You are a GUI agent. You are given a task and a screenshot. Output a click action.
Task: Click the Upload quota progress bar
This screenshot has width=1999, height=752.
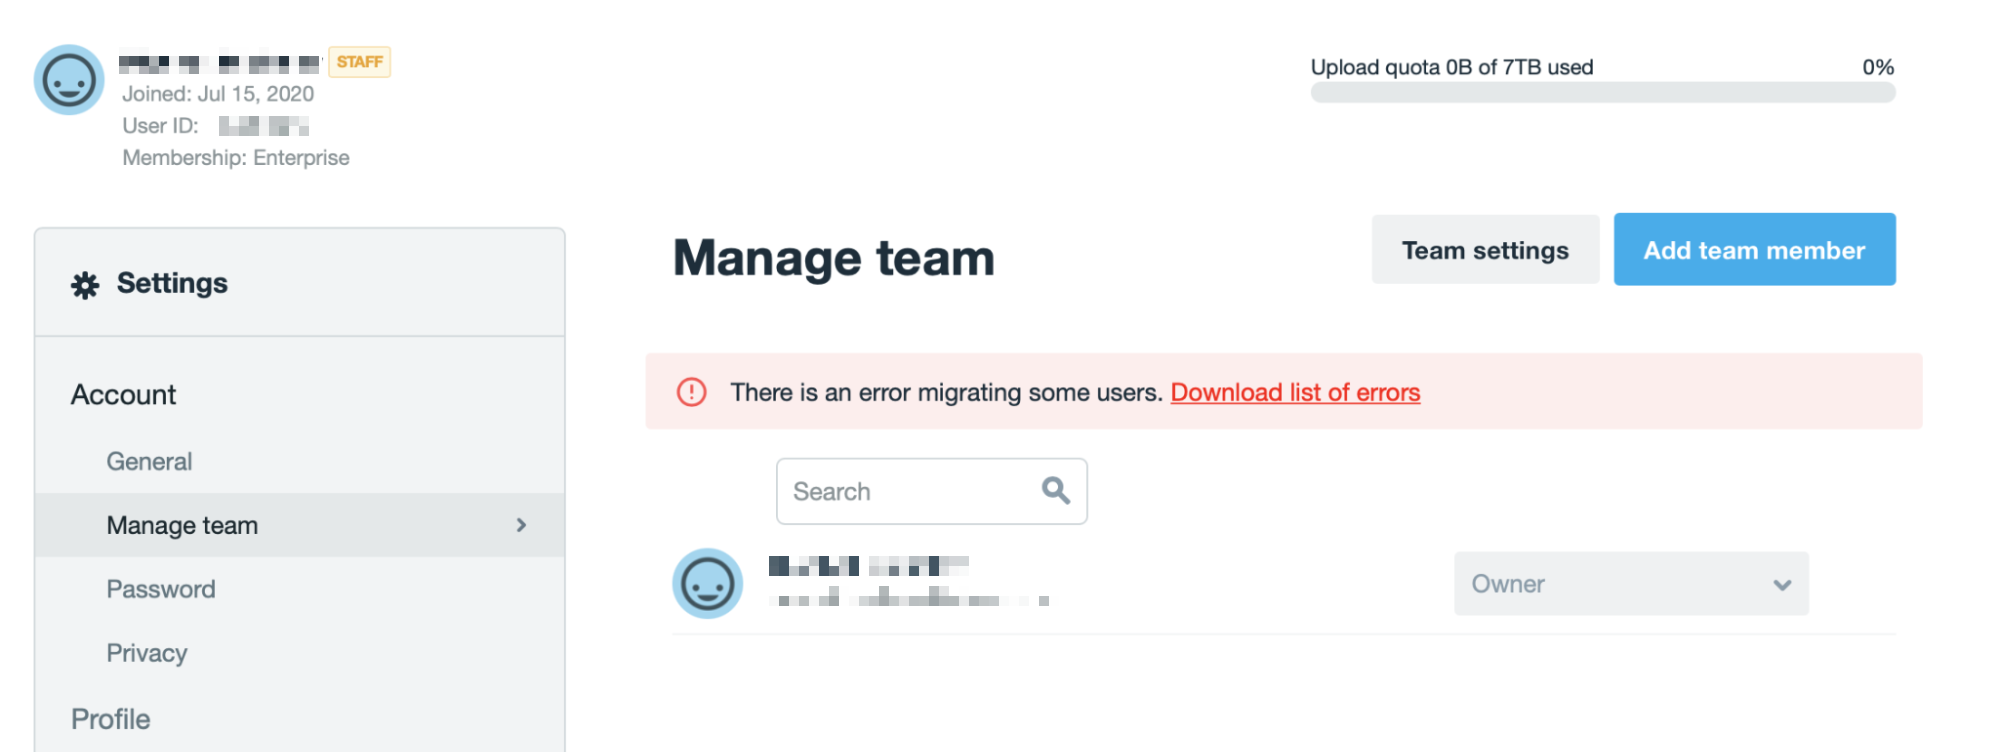click(1602, 93)
